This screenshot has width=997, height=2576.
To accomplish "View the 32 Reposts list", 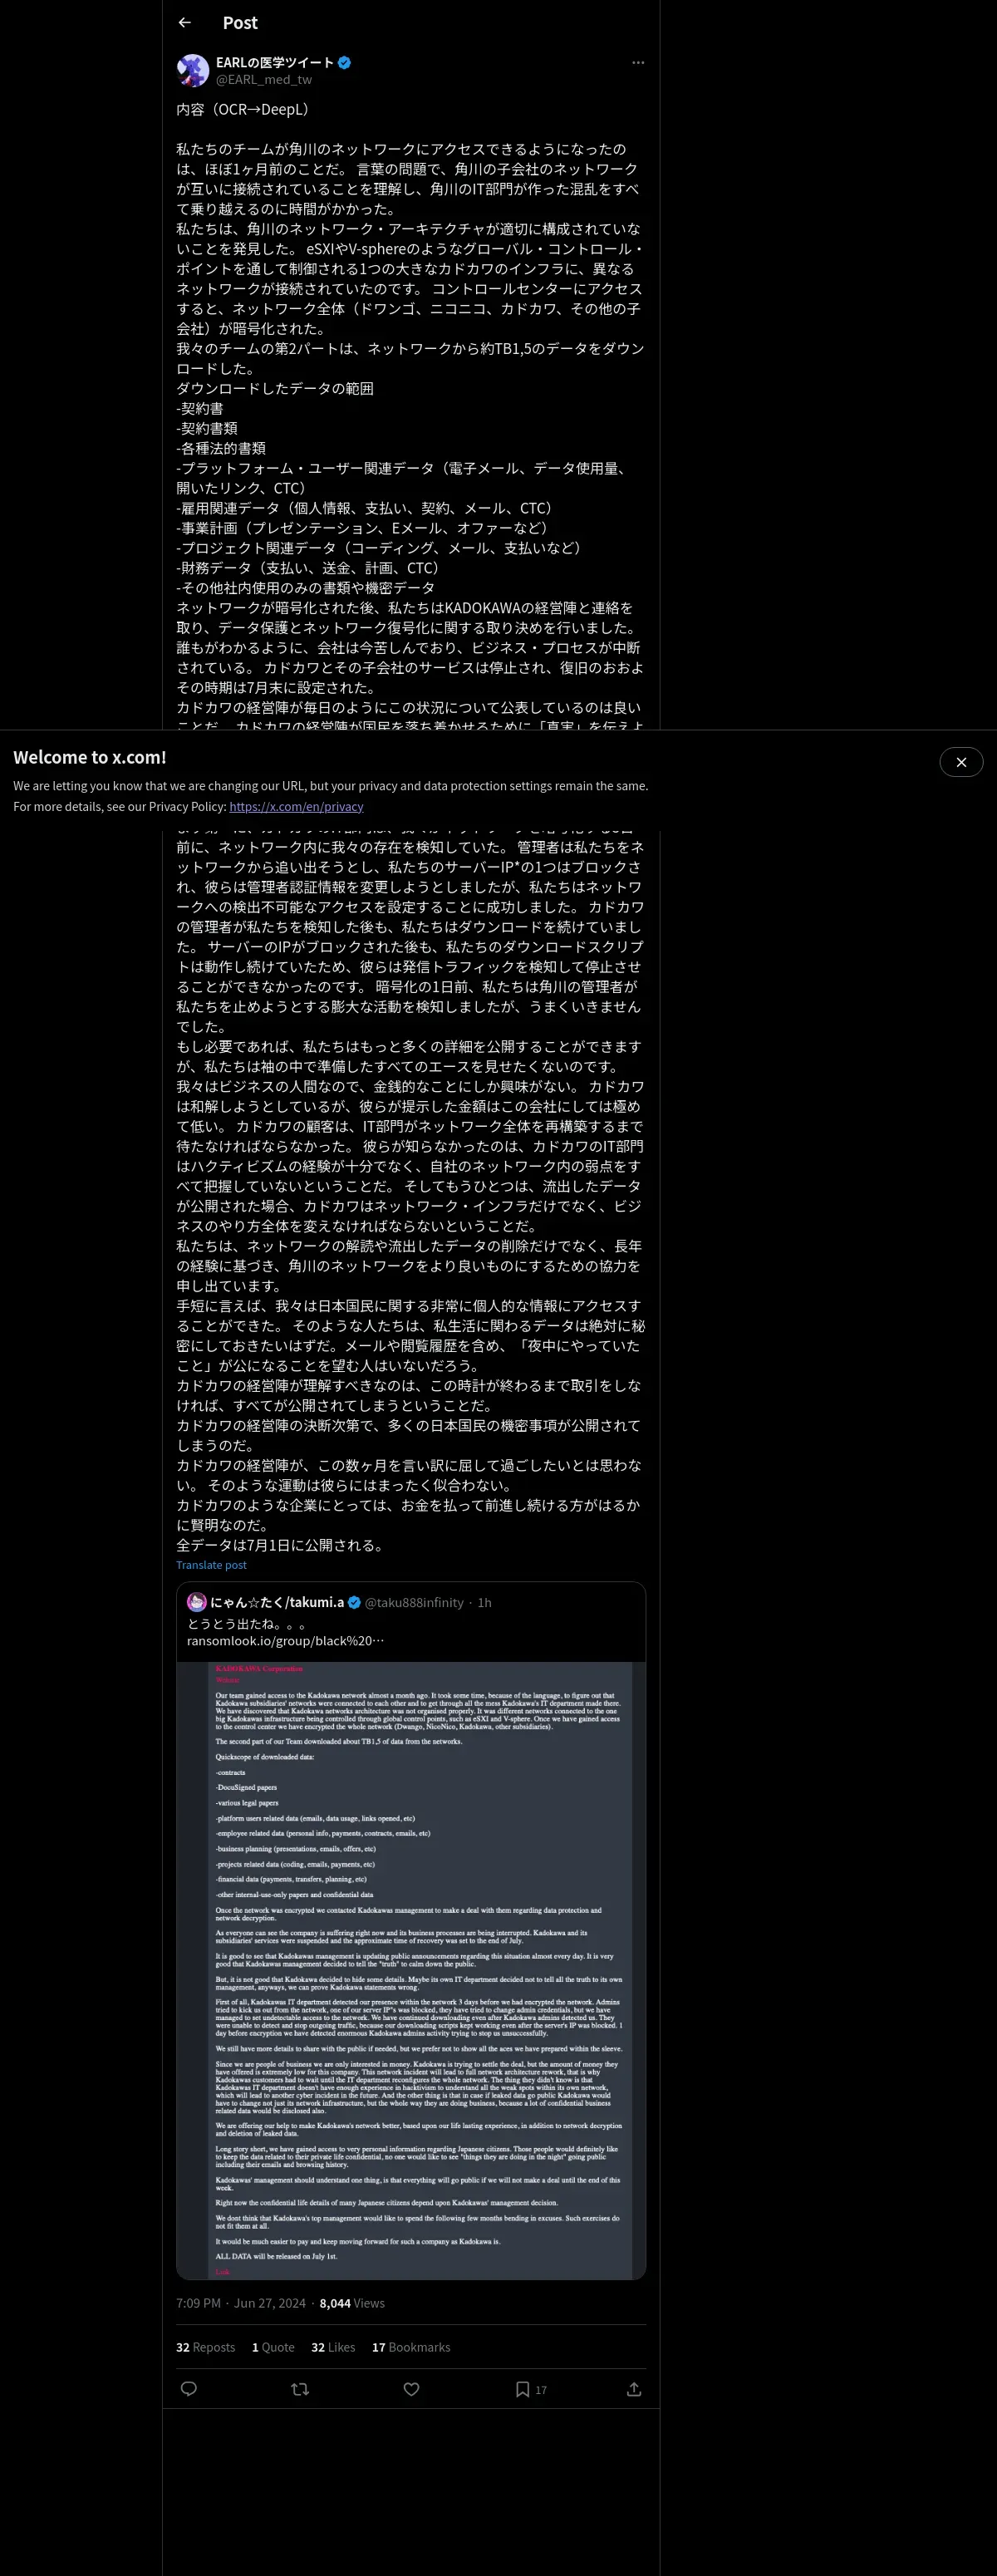I will coord(205,2347).
